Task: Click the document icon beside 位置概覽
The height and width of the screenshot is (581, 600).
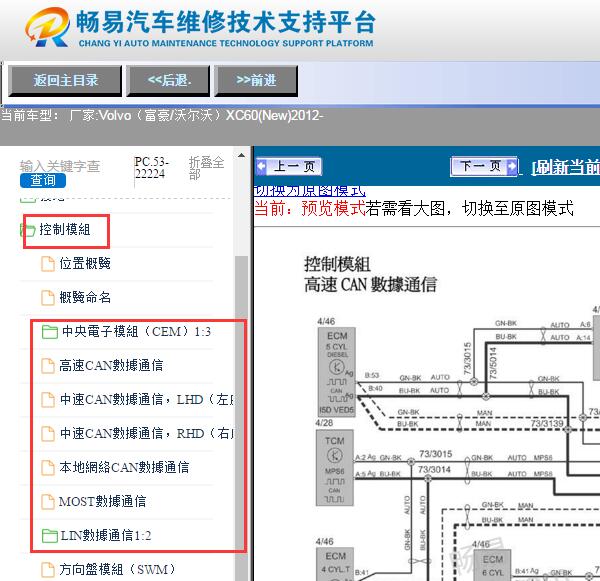Action: (x=48, y=264)
